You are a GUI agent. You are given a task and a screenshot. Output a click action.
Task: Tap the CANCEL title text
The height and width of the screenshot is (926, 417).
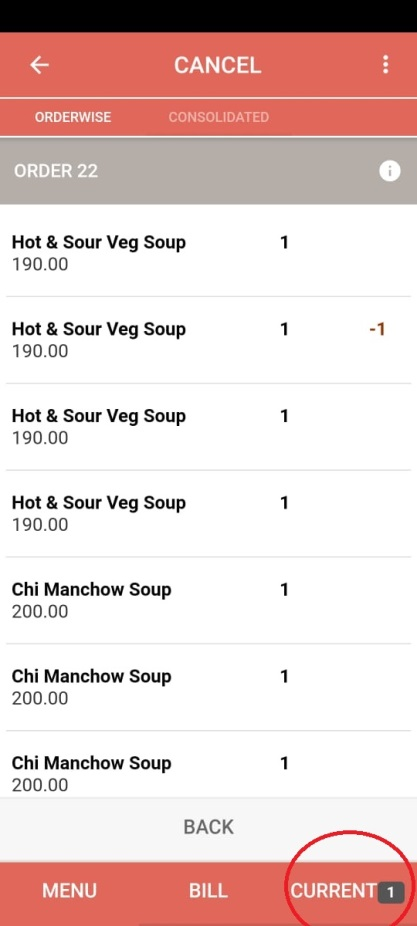tap(217, 65)
